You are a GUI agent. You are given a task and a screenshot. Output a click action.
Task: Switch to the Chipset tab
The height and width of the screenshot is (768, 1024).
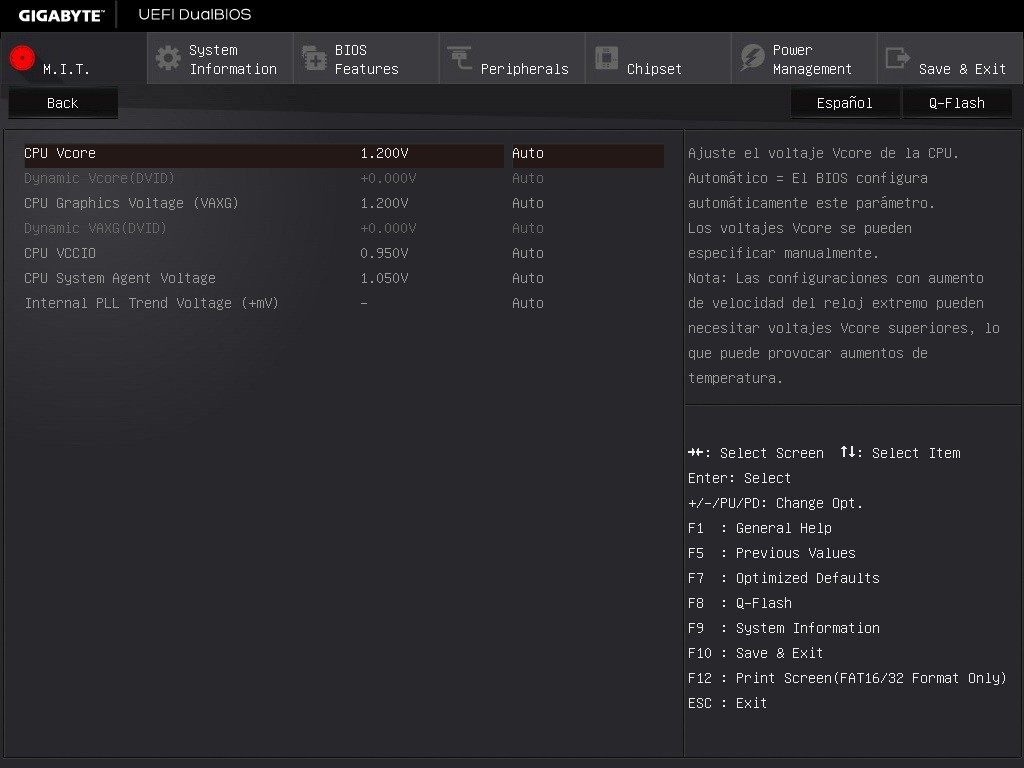click(657, 58)
